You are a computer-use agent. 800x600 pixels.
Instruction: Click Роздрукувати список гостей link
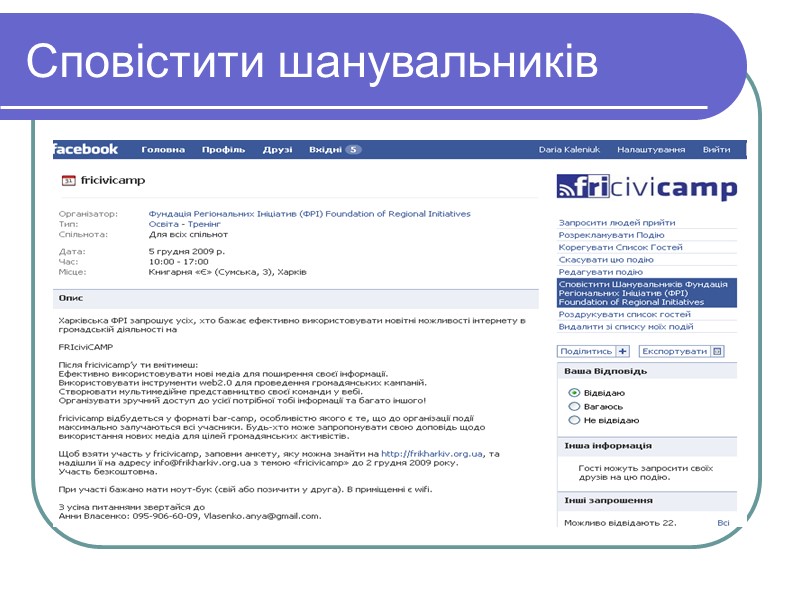pos(624,314)
